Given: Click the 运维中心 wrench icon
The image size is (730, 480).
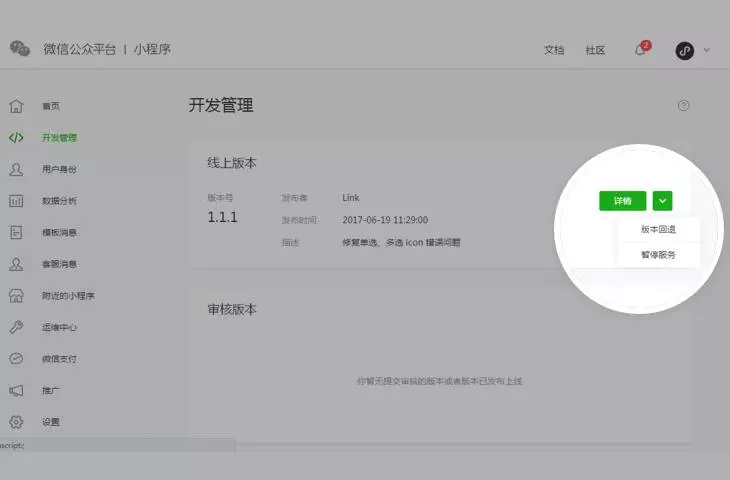Looking at the screenshot, I should point(16,327).
